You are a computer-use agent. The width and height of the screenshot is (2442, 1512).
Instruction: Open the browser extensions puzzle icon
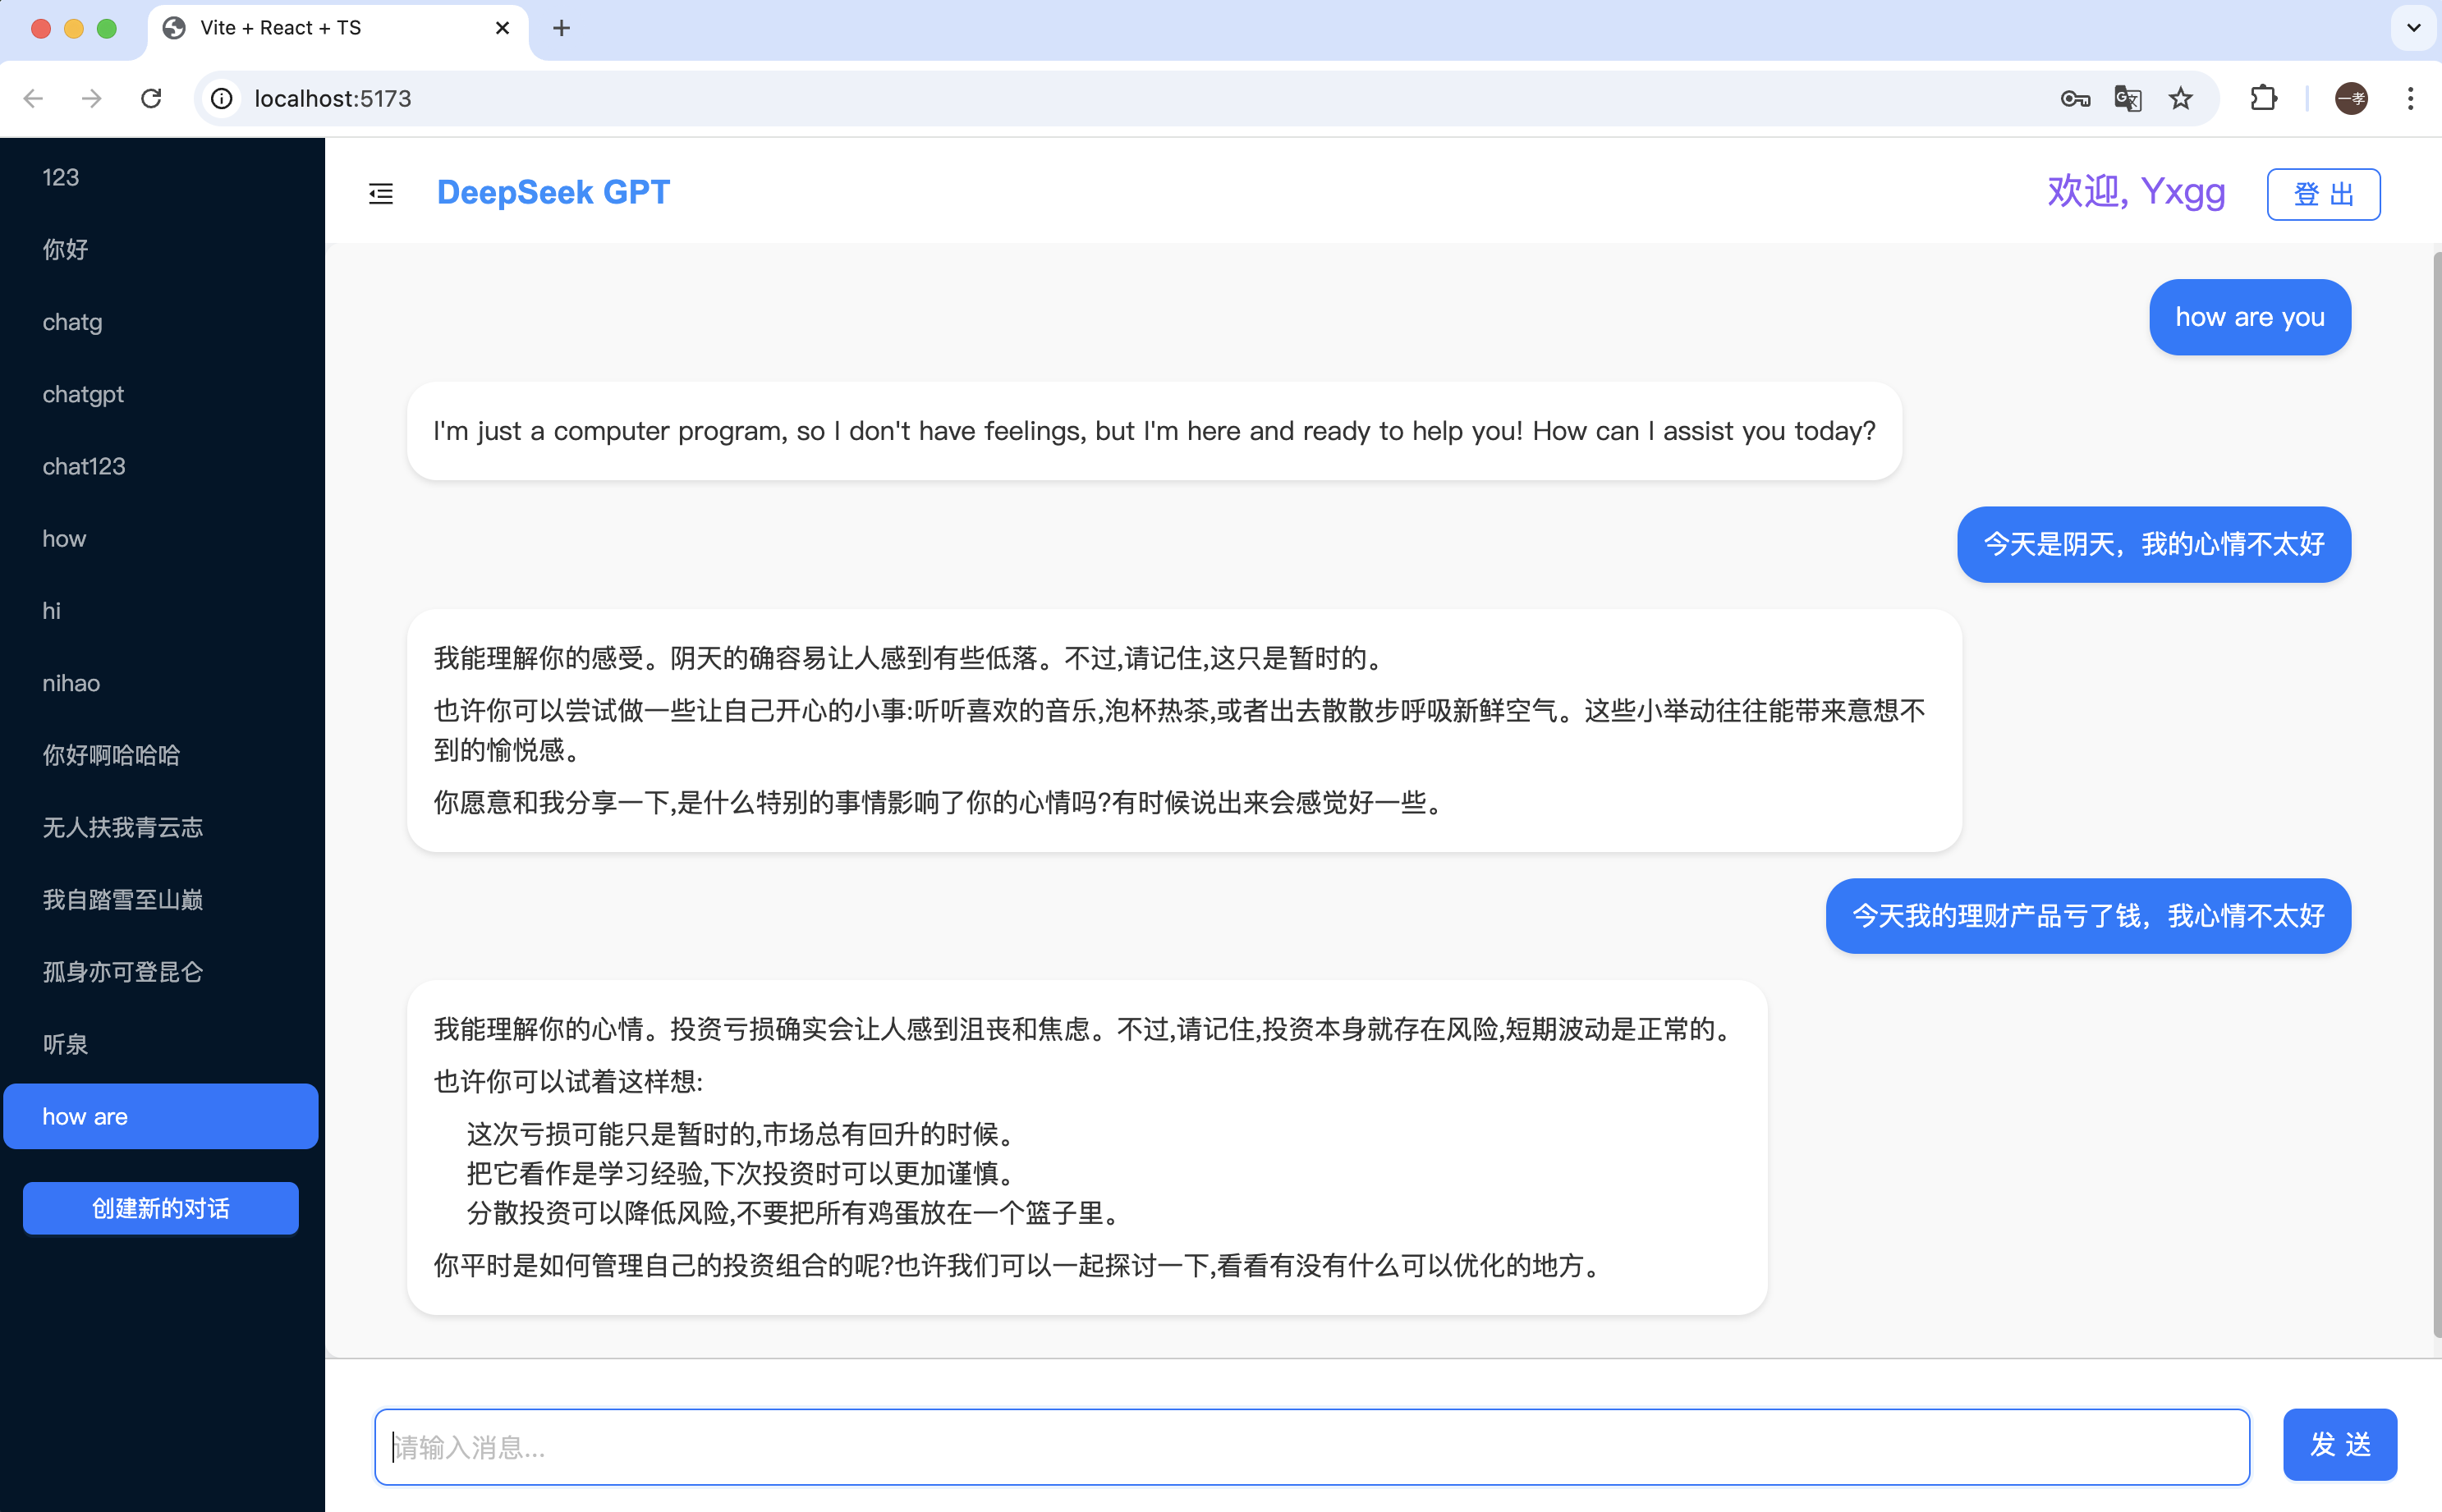point(2263,98)
